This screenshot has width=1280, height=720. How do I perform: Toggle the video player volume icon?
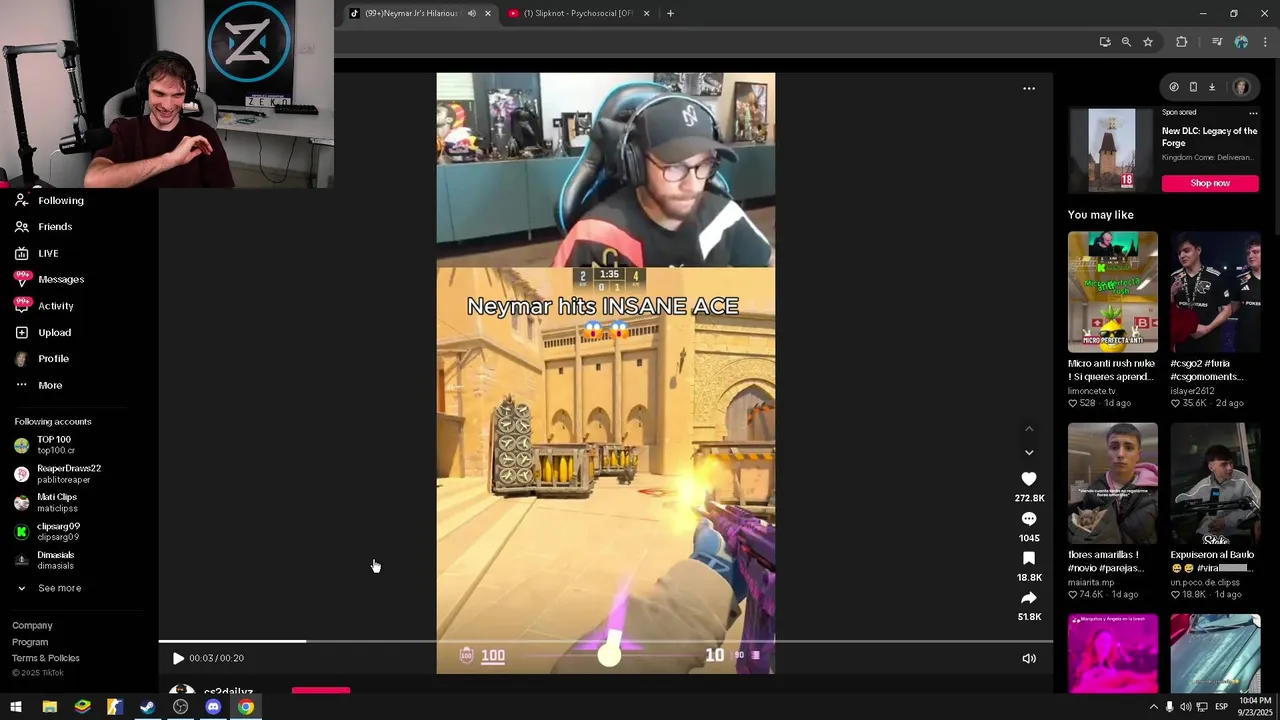[x=1029, y=658]
